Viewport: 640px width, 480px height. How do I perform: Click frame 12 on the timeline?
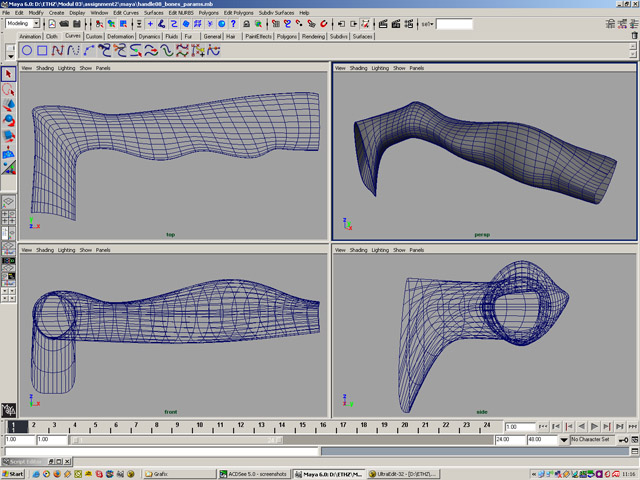click(240, 427)
